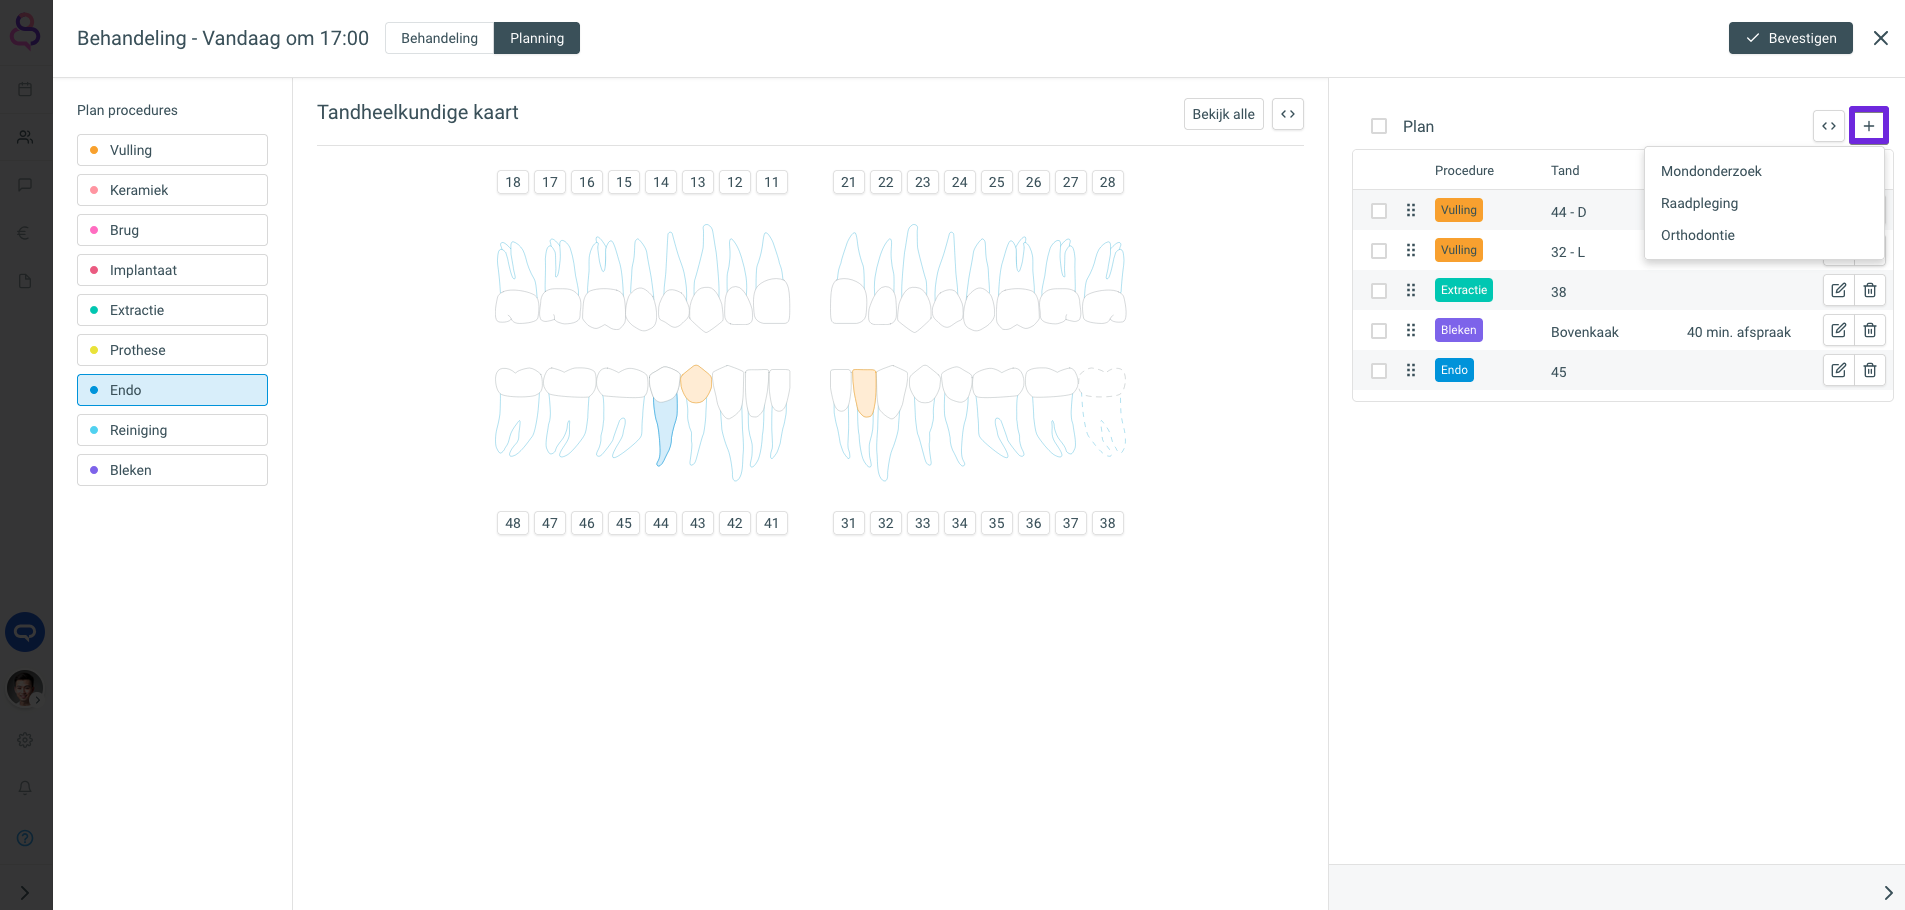The width and height of the screenshot is (1905, 910).
Task: Delete the Endo procedure for tooth 45
Action: (x=1869, y=370)
